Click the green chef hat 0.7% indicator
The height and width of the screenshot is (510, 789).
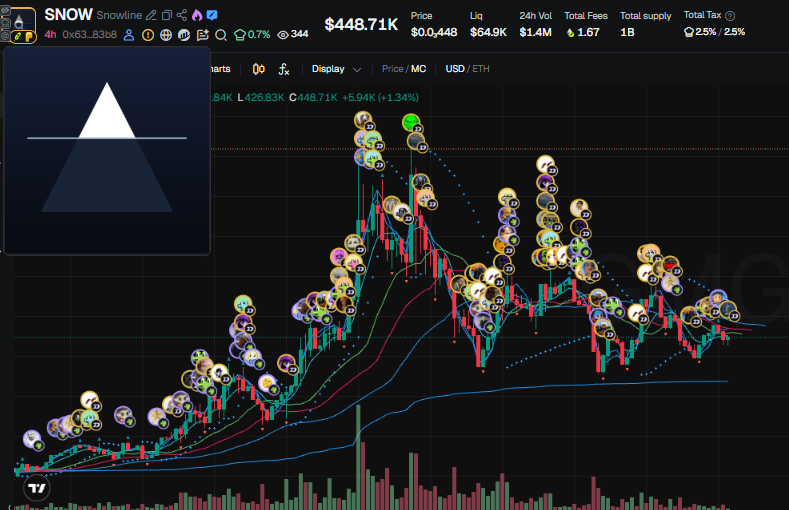click(253, 35)
